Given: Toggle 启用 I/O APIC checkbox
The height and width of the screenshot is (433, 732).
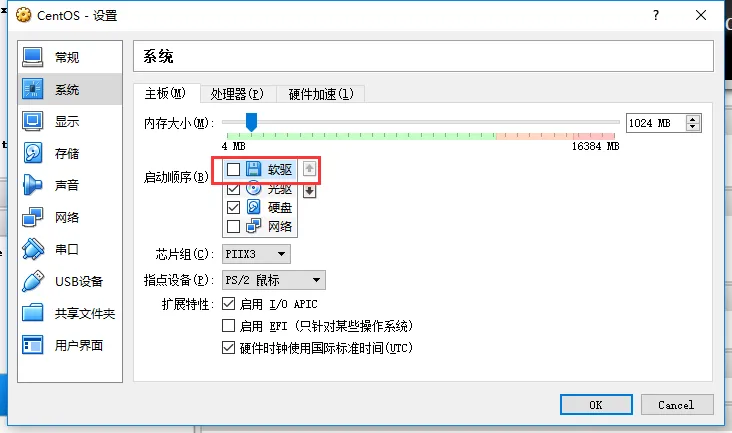Looking at the screenshot, I should coord(228,304).
